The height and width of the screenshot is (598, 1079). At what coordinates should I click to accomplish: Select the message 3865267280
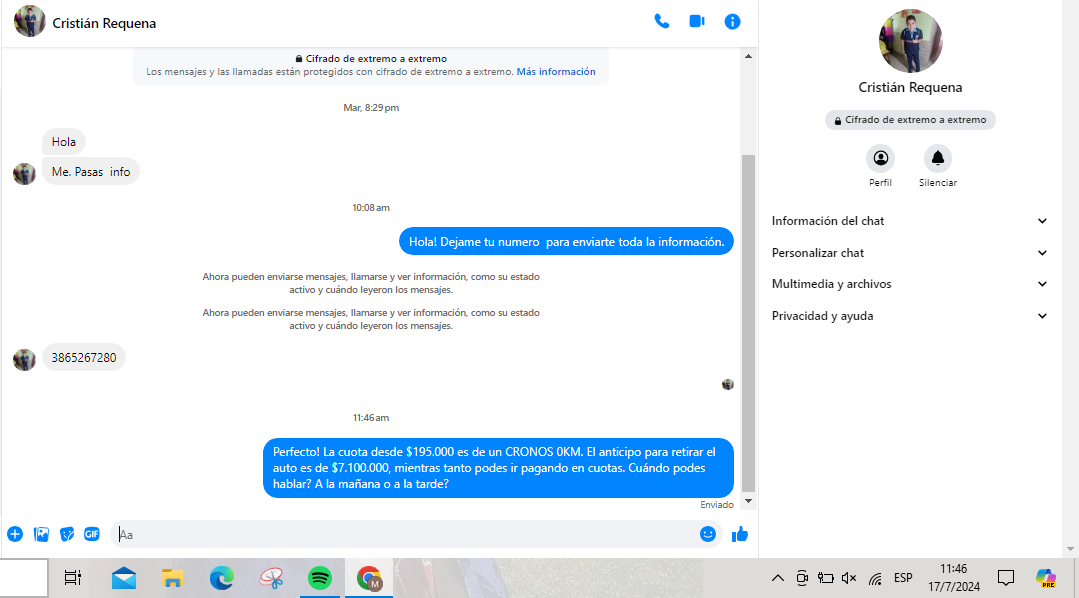(x=84, y=357)
